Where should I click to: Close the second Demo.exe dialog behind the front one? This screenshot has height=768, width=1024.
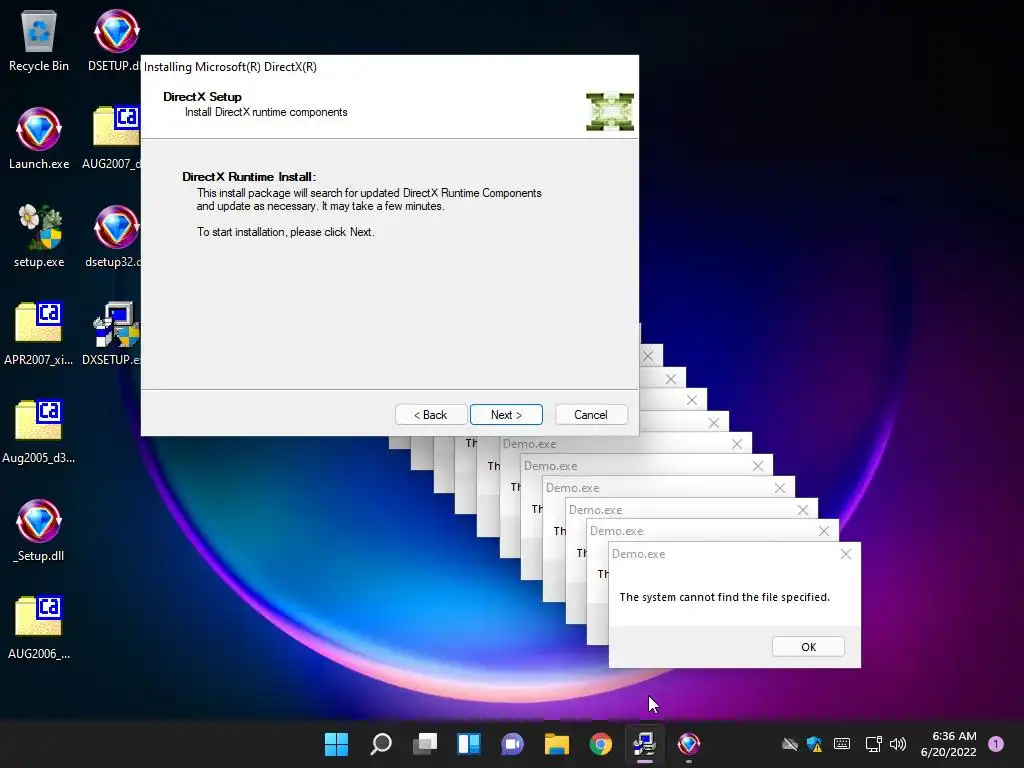(824, 532)
